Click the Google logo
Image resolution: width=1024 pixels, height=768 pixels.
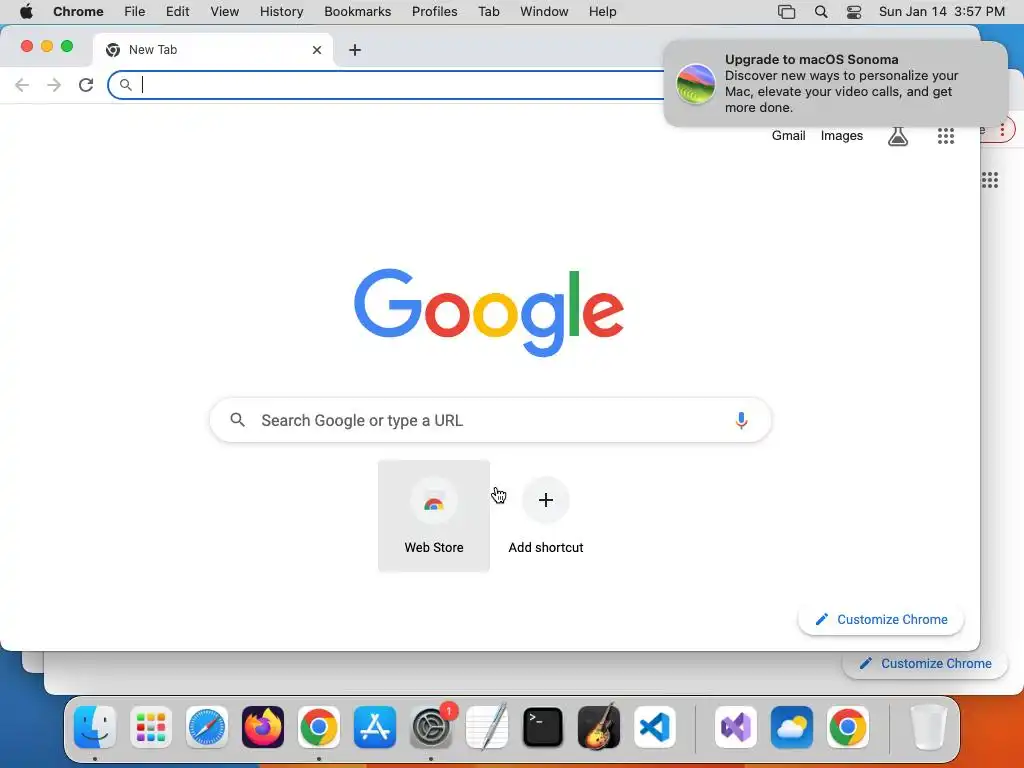(x=488, y=312)
